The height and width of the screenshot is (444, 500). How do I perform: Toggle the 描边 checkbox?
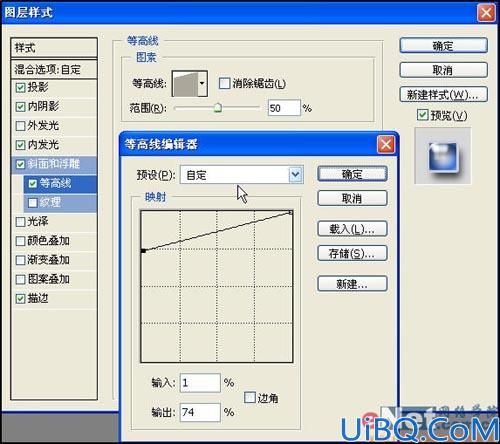coord(20,298)
